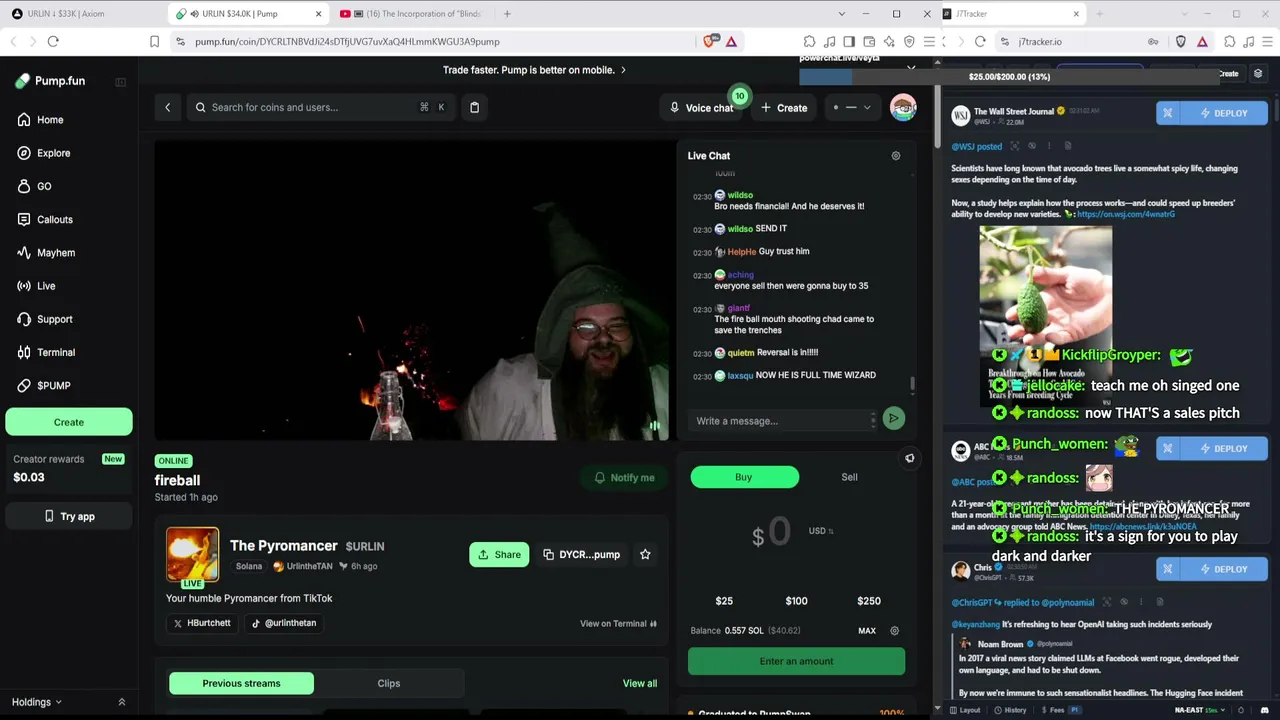Open the Pump.fun browser hamburger menu
1280x720 pixels.
(930, 41)
